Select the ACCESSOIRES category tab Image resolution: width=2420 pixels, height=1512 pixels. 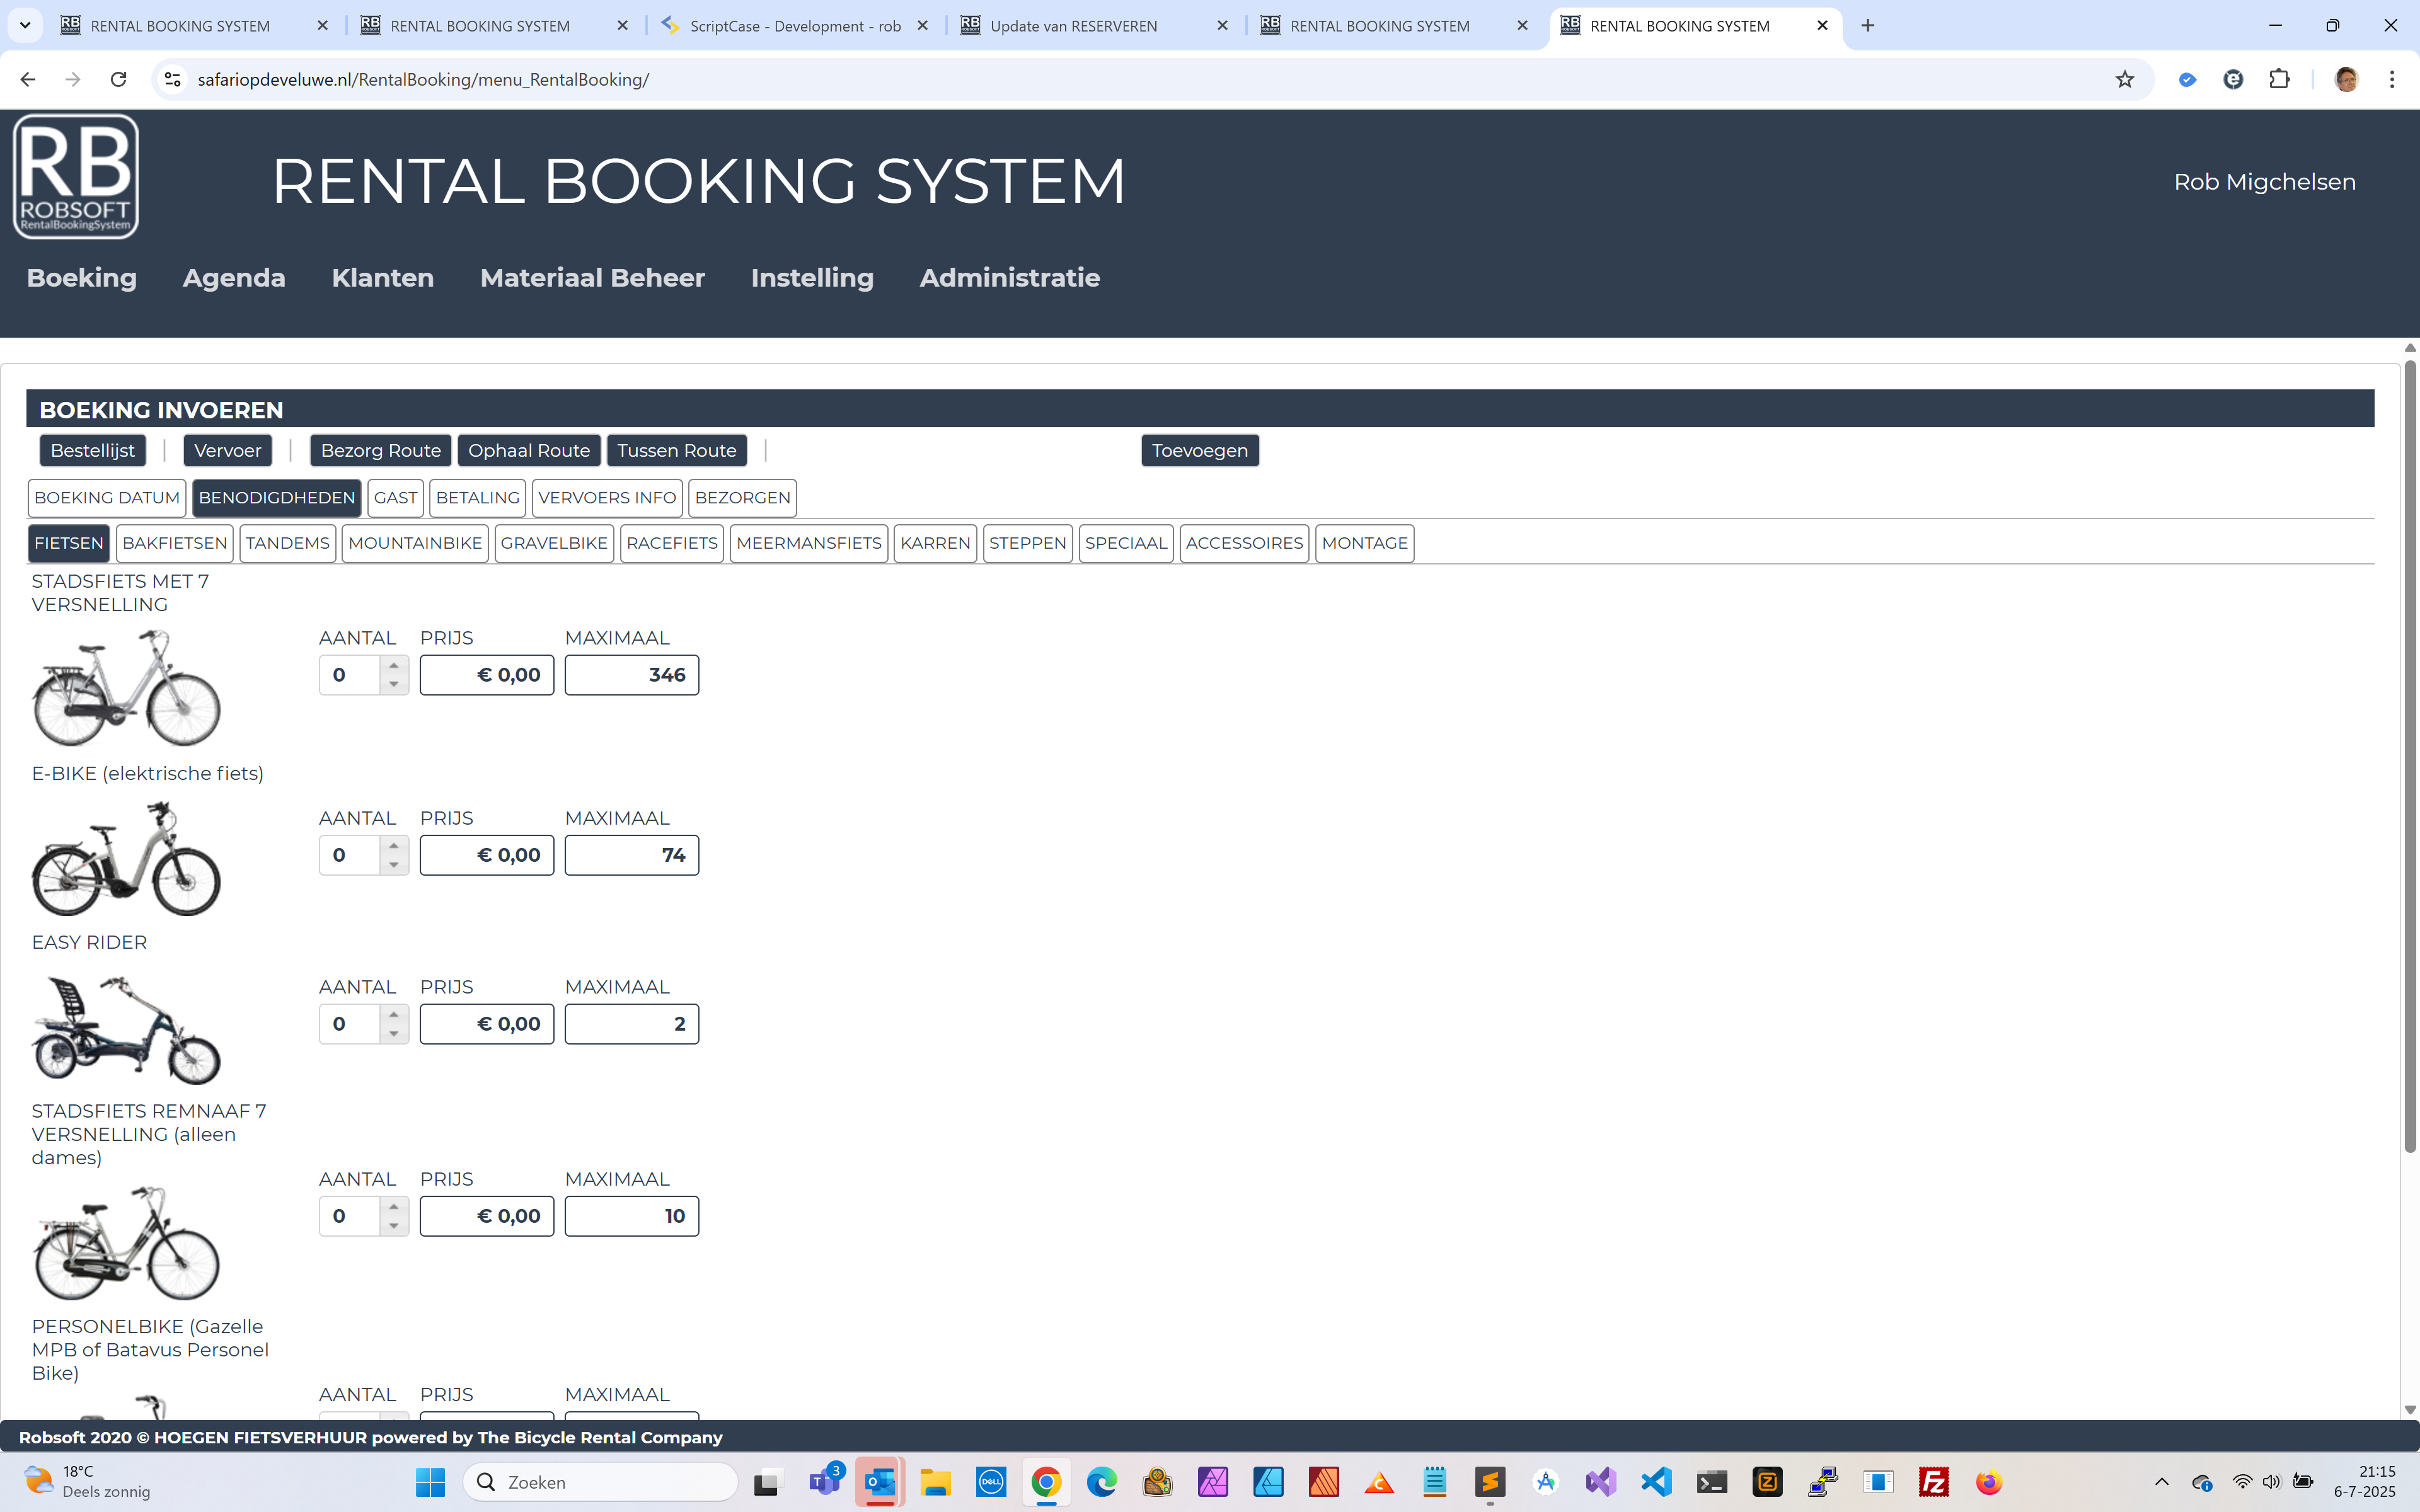click(1244, 543)
